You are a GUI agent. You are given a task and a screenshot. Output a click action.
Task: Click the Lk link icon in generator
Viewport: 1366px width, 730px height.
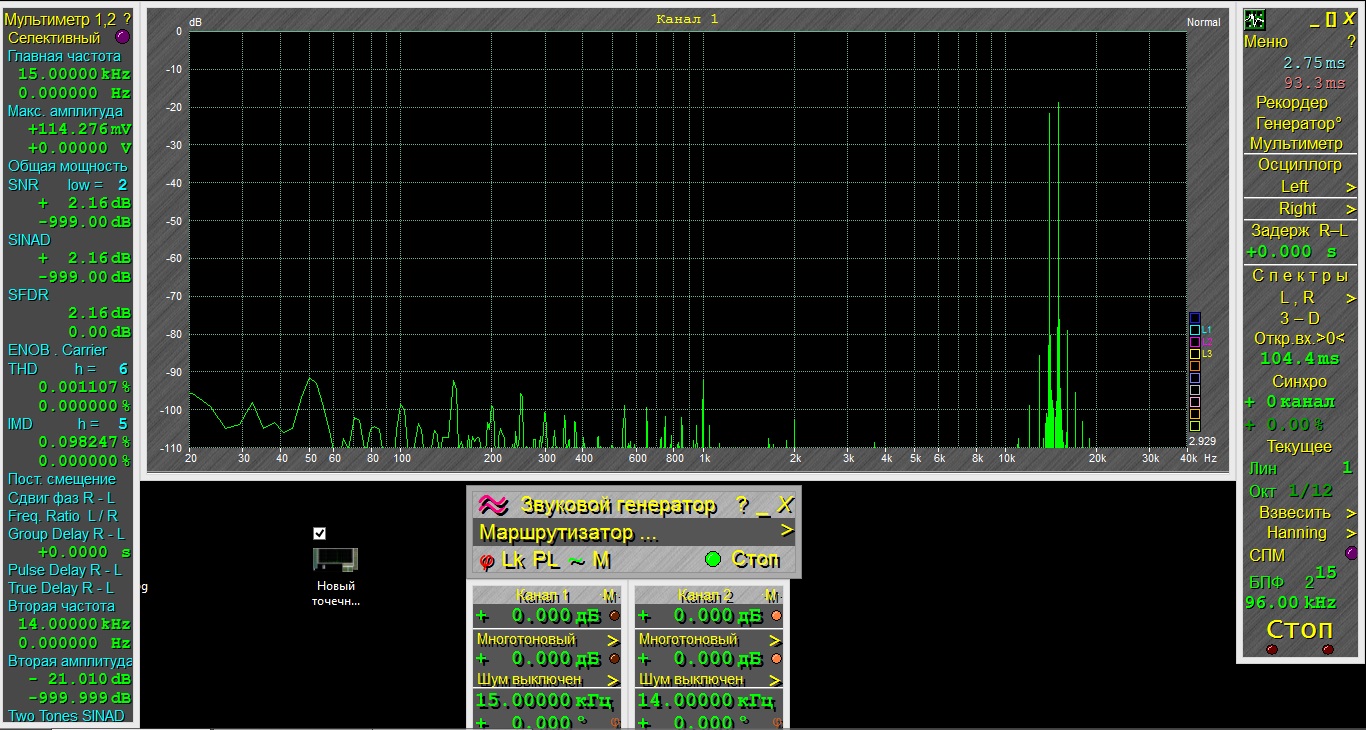point(514,561)
